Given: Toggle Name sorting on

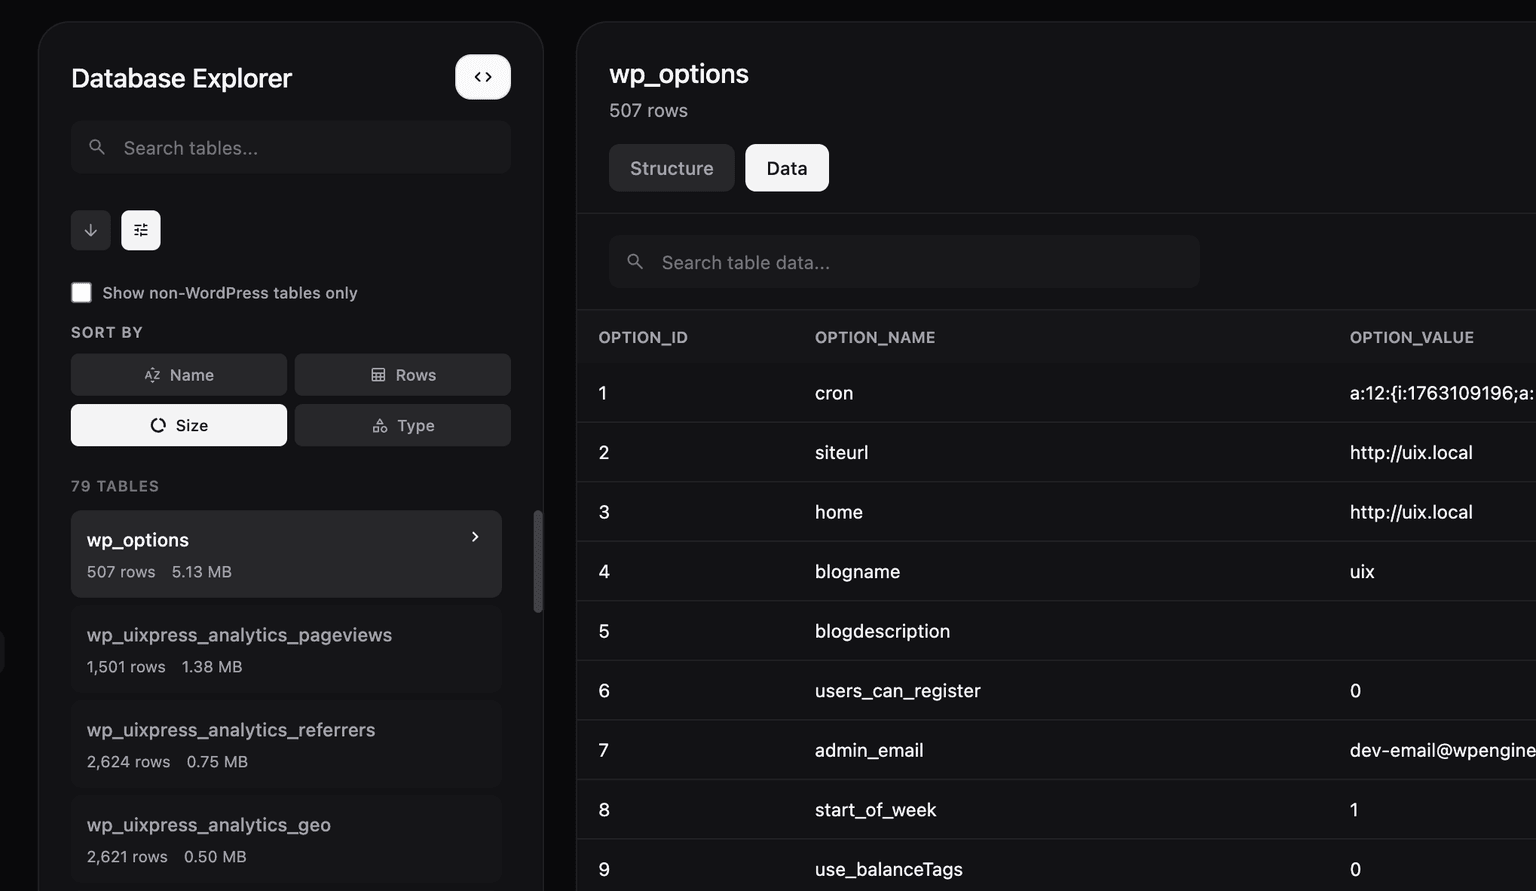Looking at the screenshot, I should coord(178,374).
